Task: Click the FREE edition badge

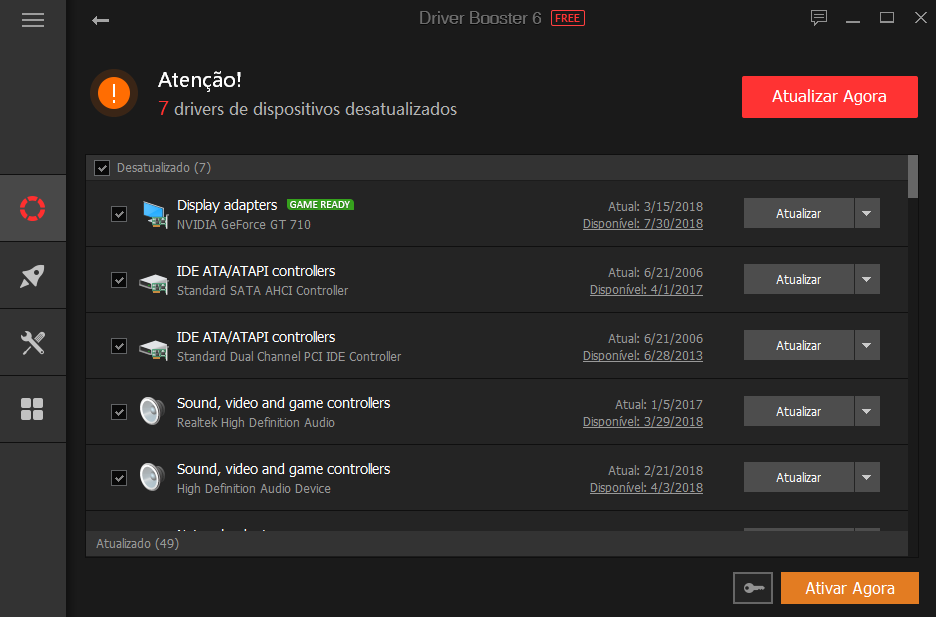Action: pos(568,18)
